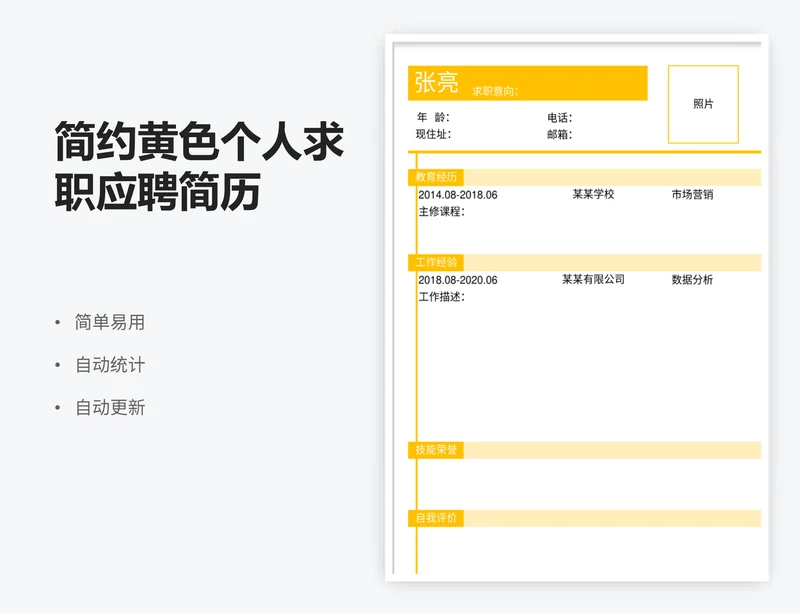Click the name 张亮 in resume header

pos(436,82)
